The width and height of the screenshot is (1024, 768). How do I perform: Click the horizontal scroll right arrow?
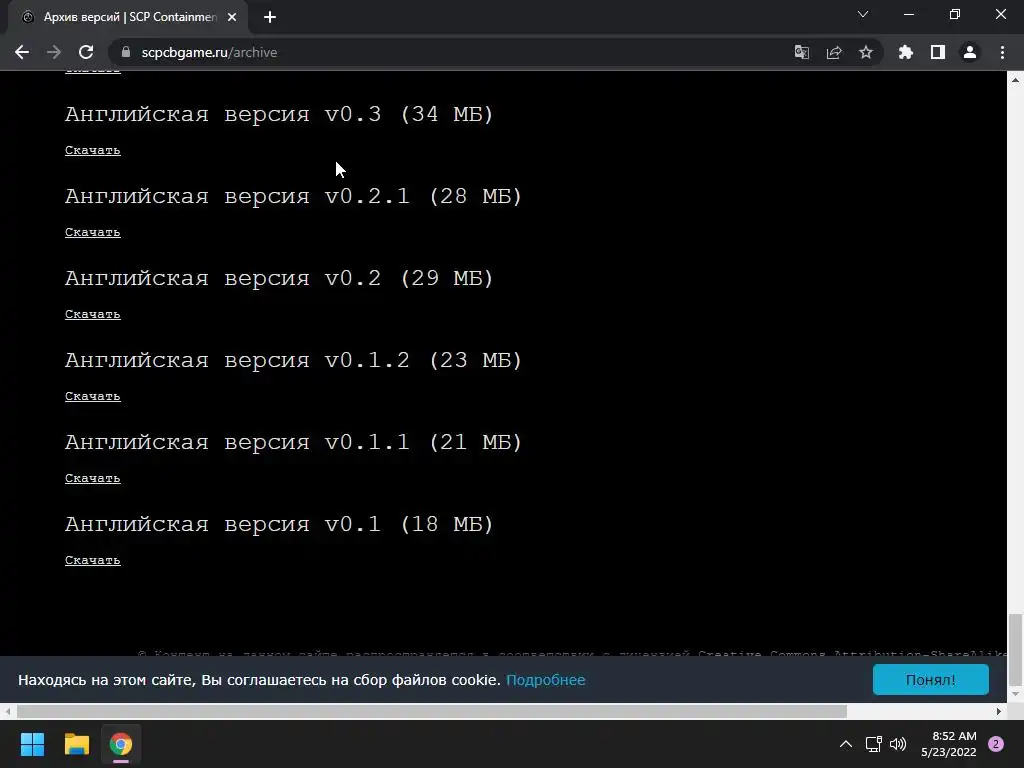tap(999, 711)
